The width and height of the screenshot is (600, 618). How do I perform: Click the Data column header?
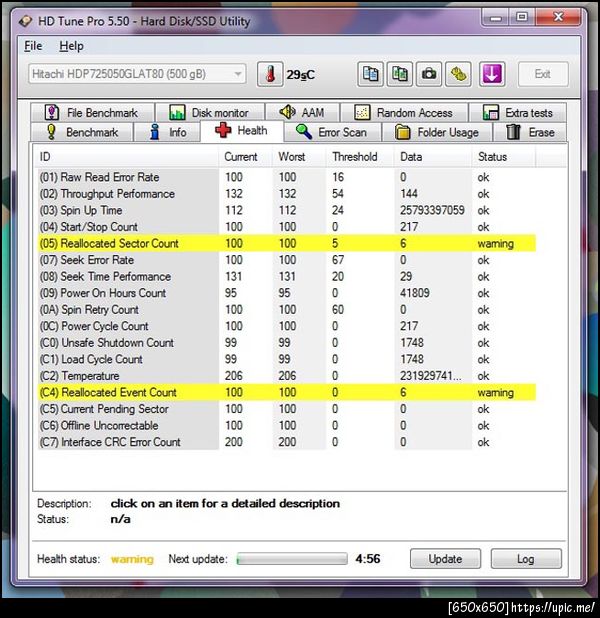pyautogui.click(x=433, y=157)
